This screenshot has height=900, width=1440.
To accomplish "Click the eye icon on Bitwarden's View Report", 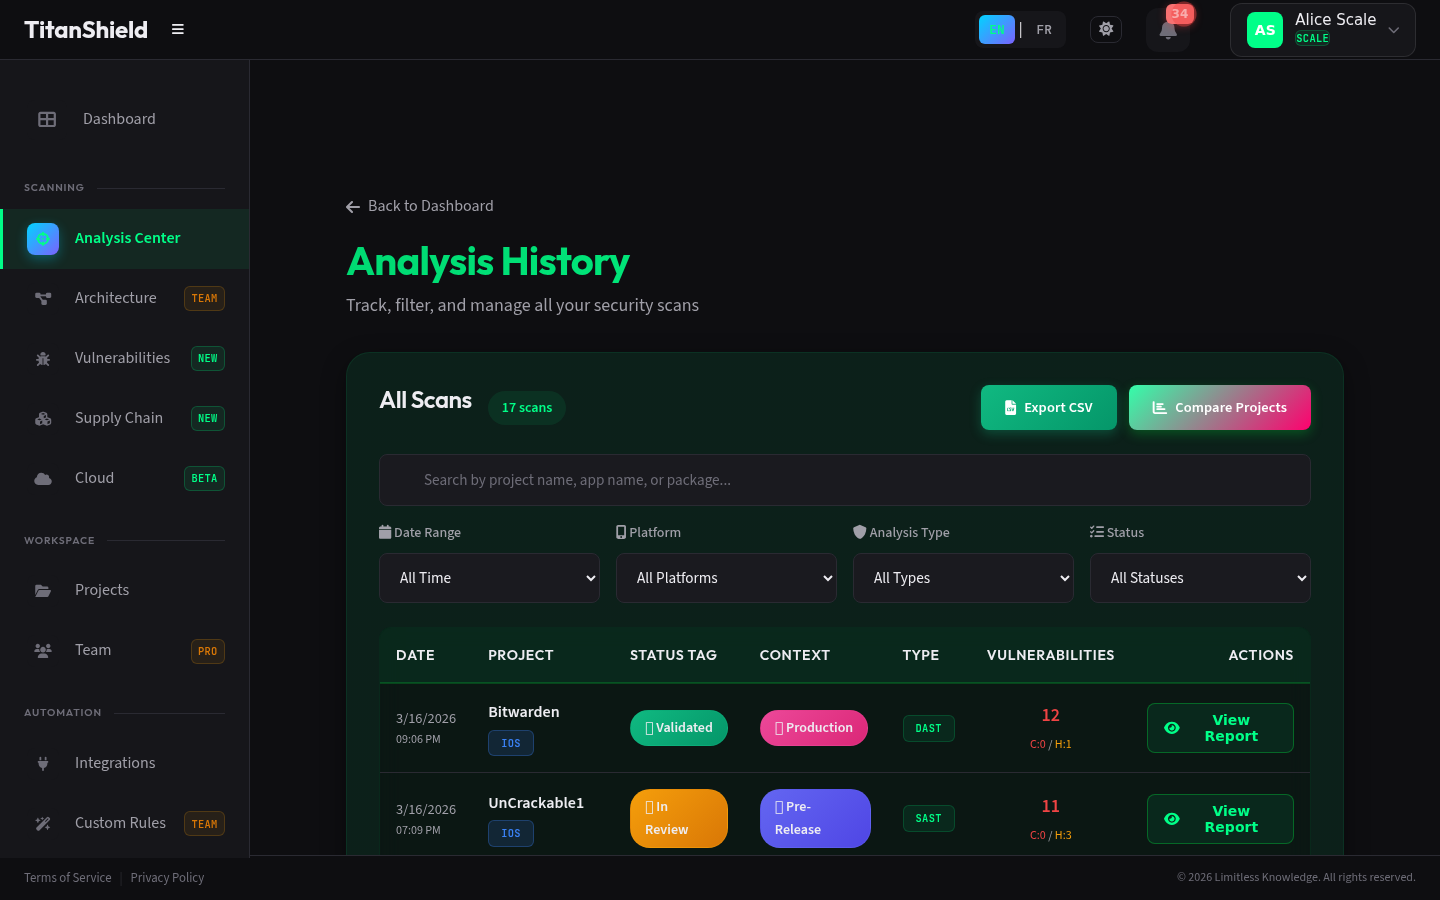I will tap(1172, 728).
